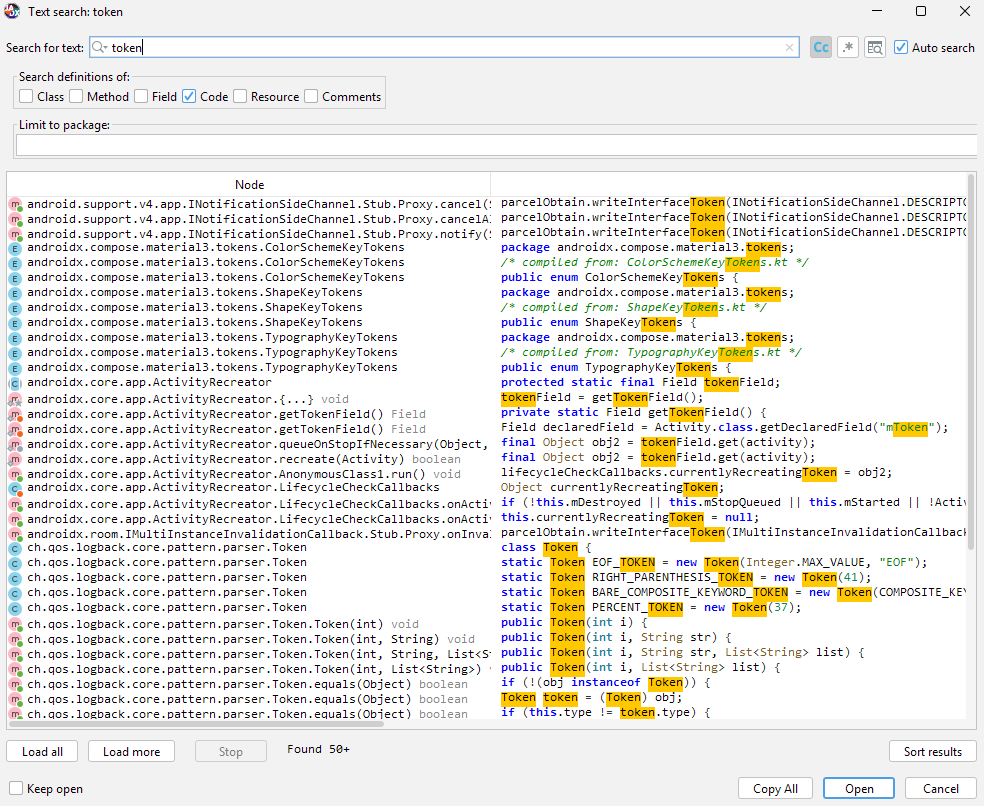Click Copy All button
The height and width of the screenshot is (806, 984).
click(775, 789)
